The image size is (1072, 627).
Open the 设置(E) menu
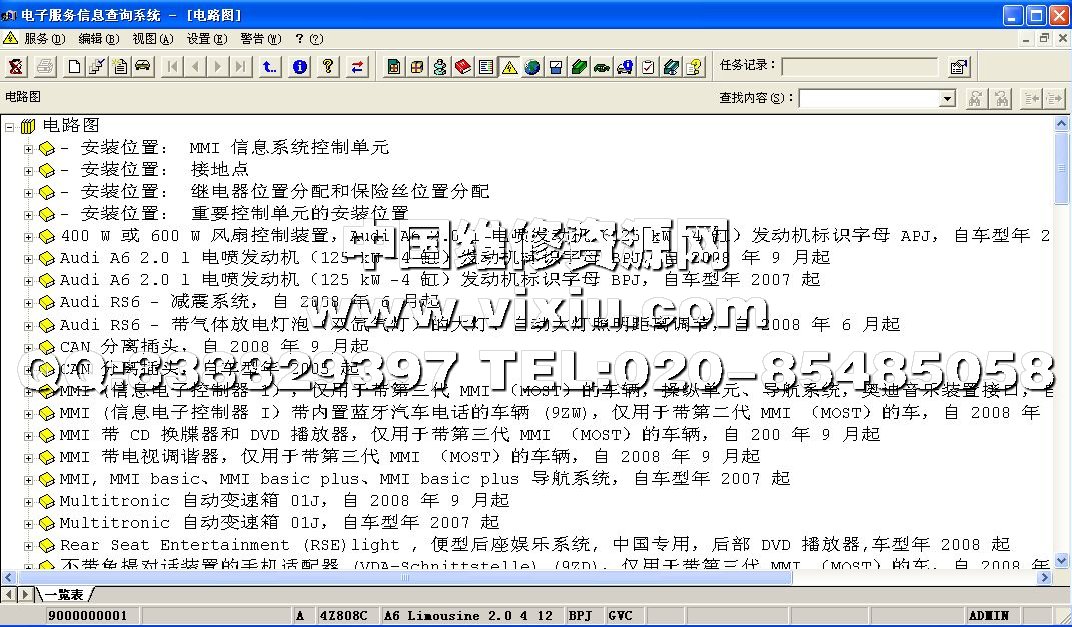coord(206,39)
